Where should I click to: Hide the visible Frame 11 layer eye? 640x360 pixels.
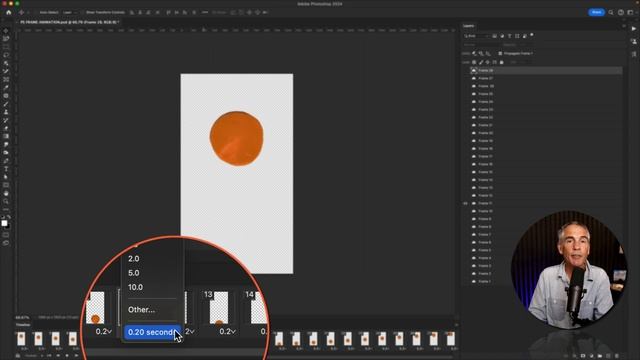tap(465, 203)
